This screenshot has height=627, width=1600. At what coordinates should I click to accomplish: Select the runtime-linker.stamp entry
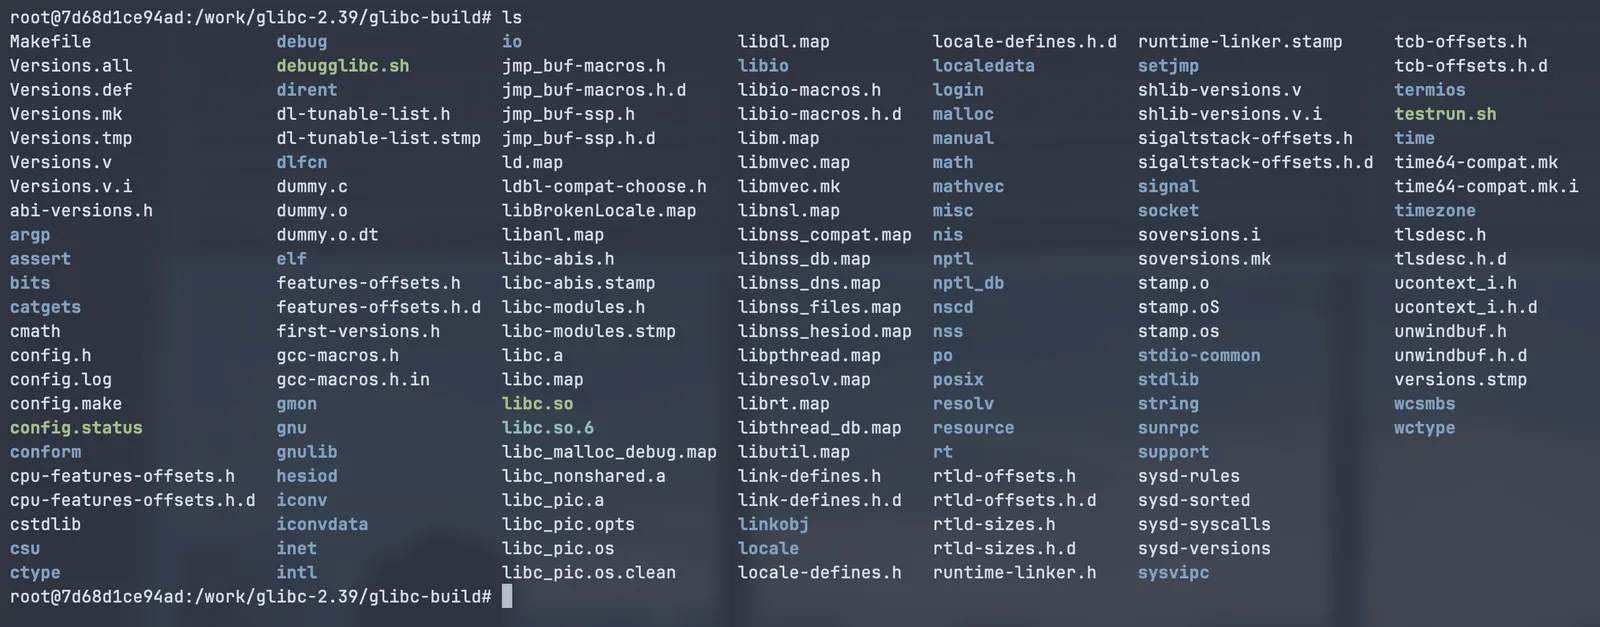pos(1240,42)
